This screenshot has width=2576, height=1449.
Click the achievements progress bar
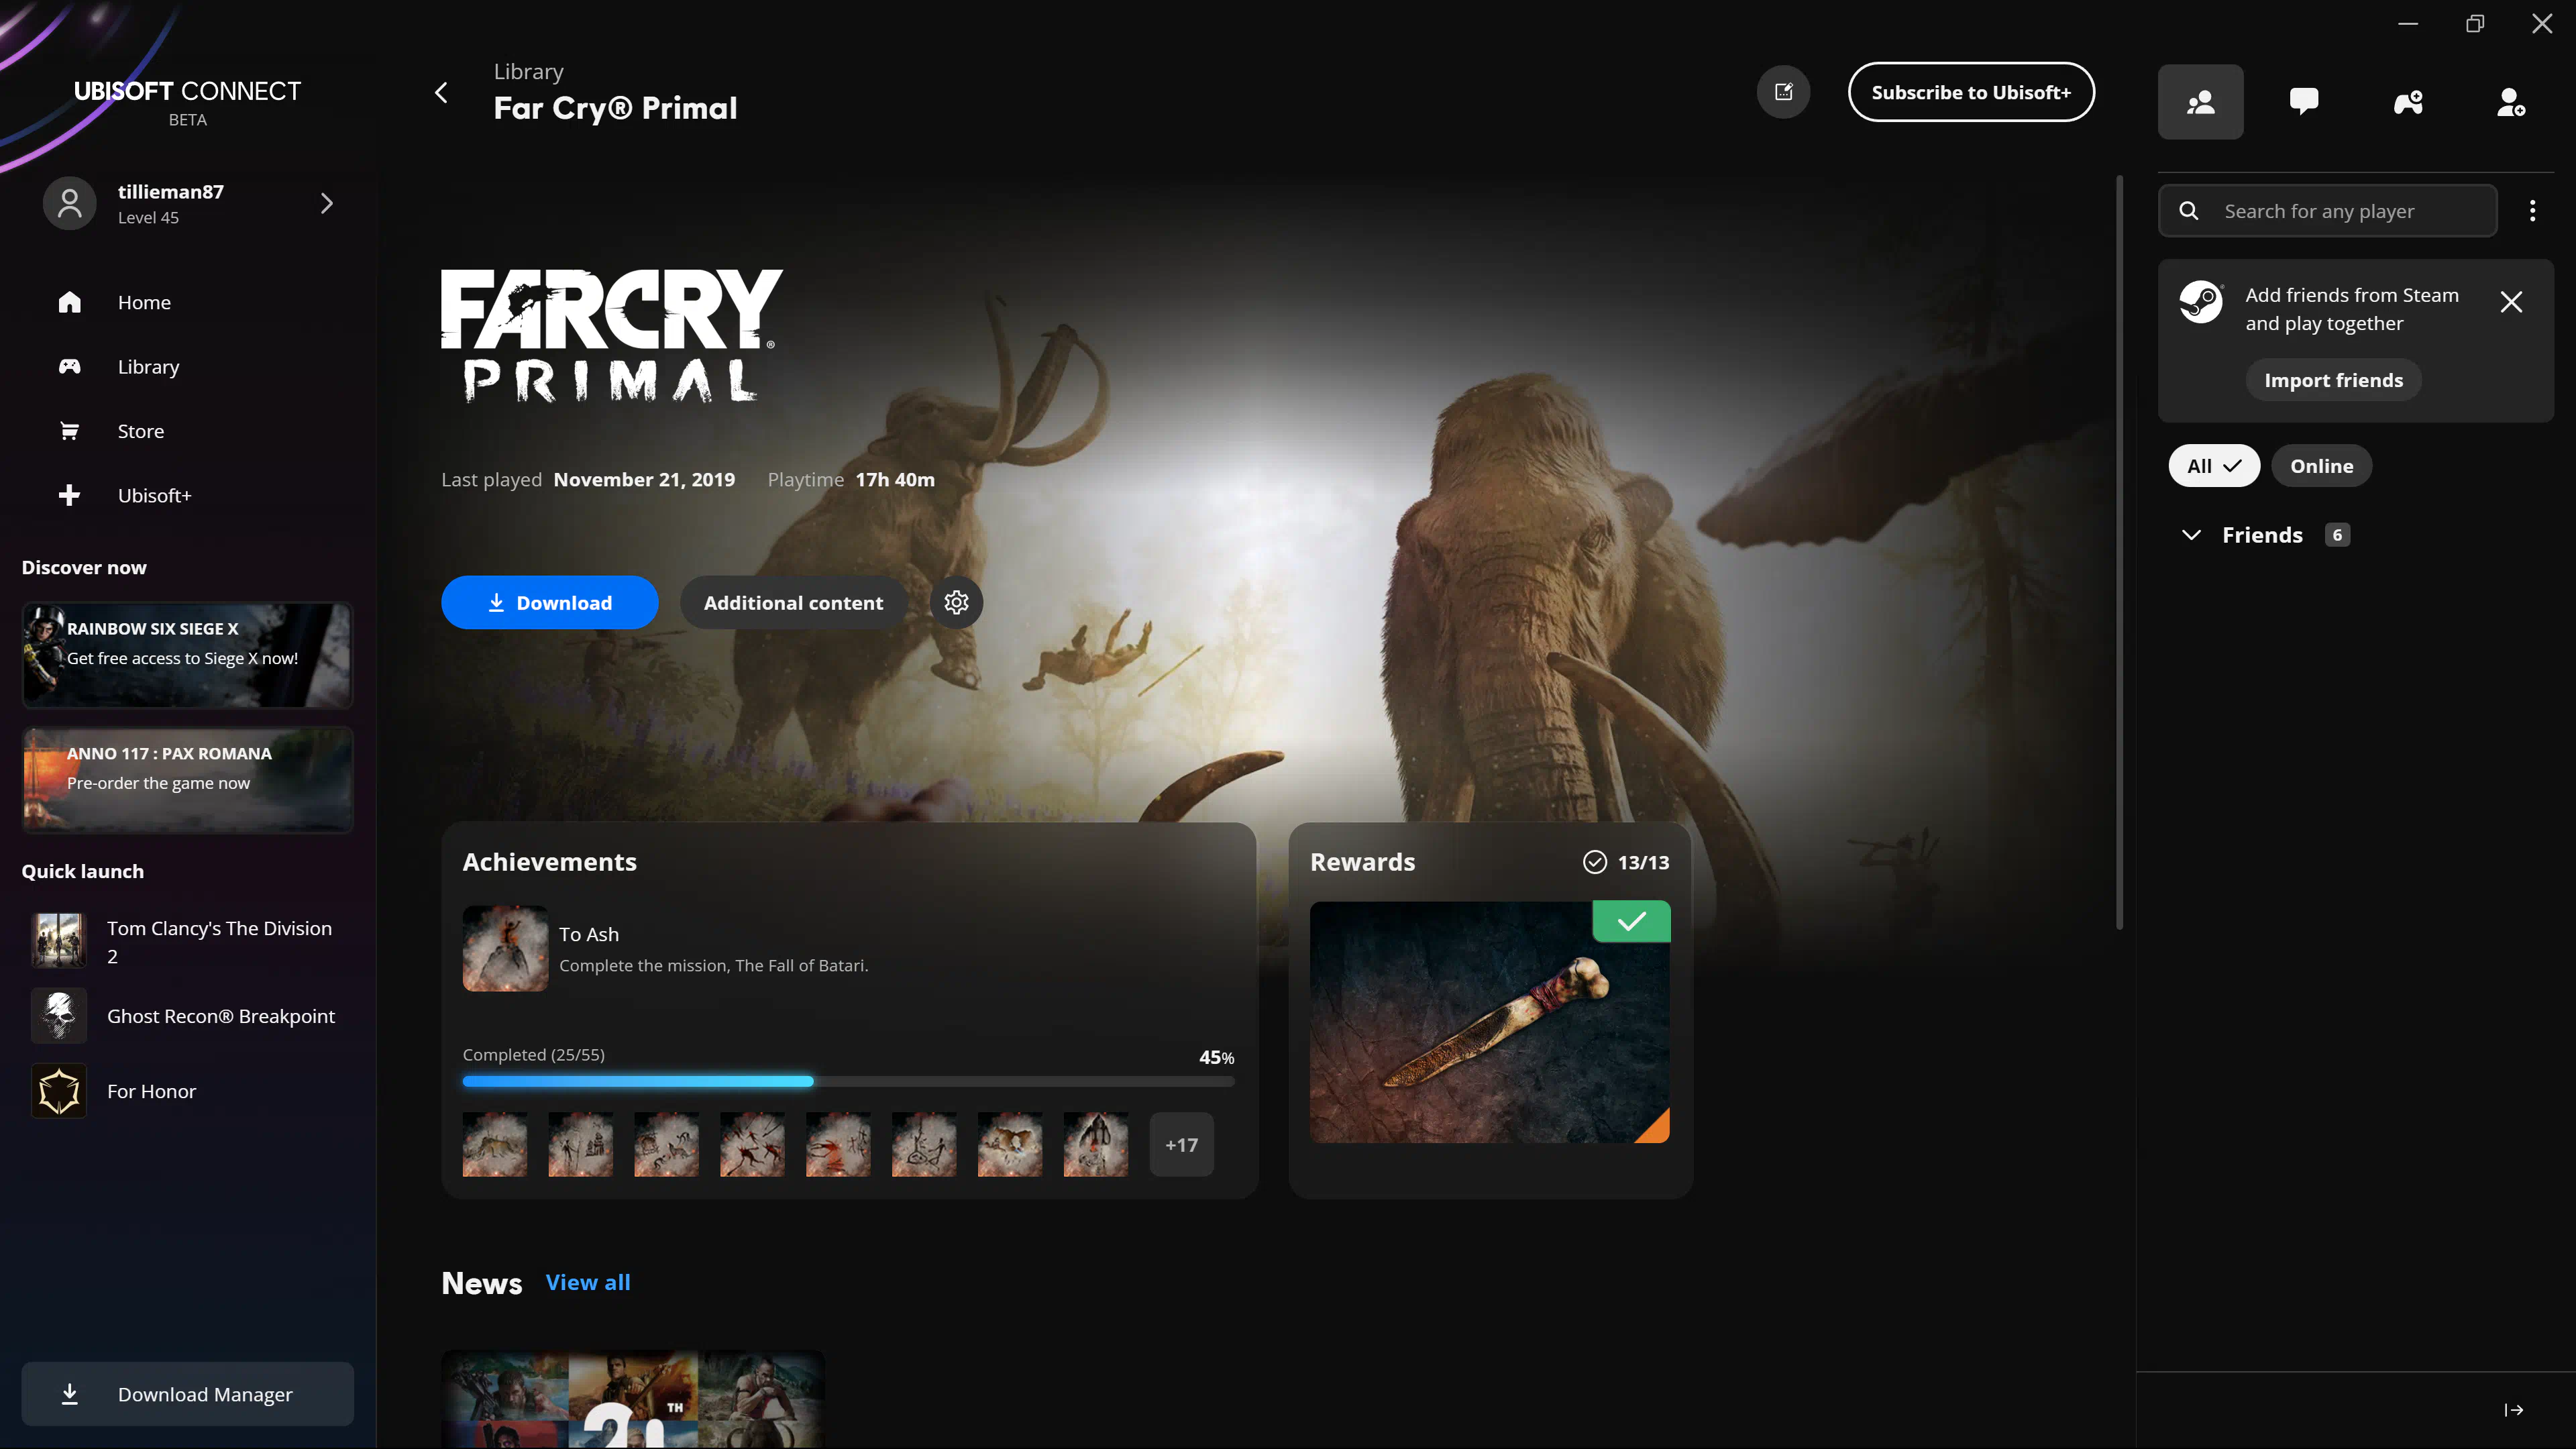848,1081
